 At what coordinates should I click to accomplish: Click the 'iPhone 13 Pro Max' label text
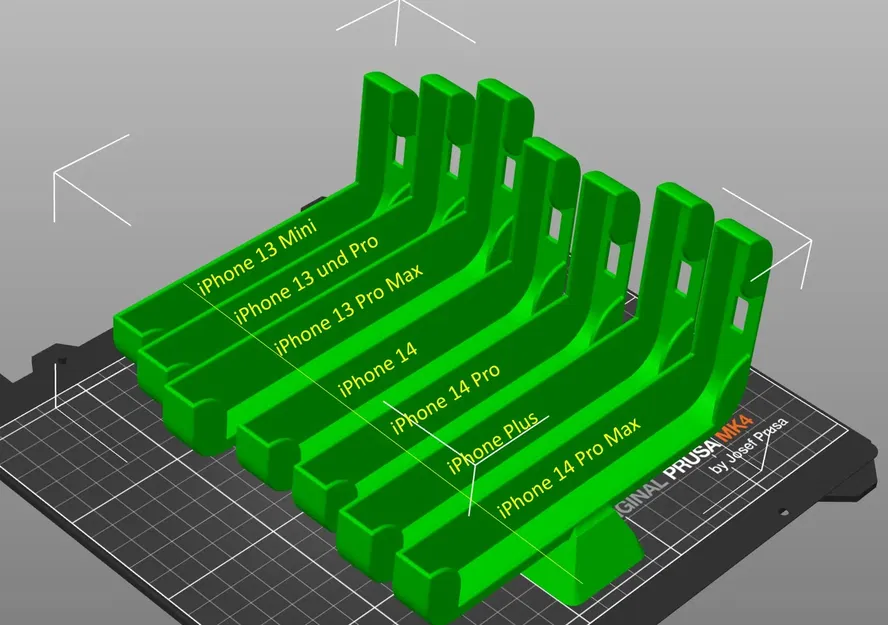348,309
